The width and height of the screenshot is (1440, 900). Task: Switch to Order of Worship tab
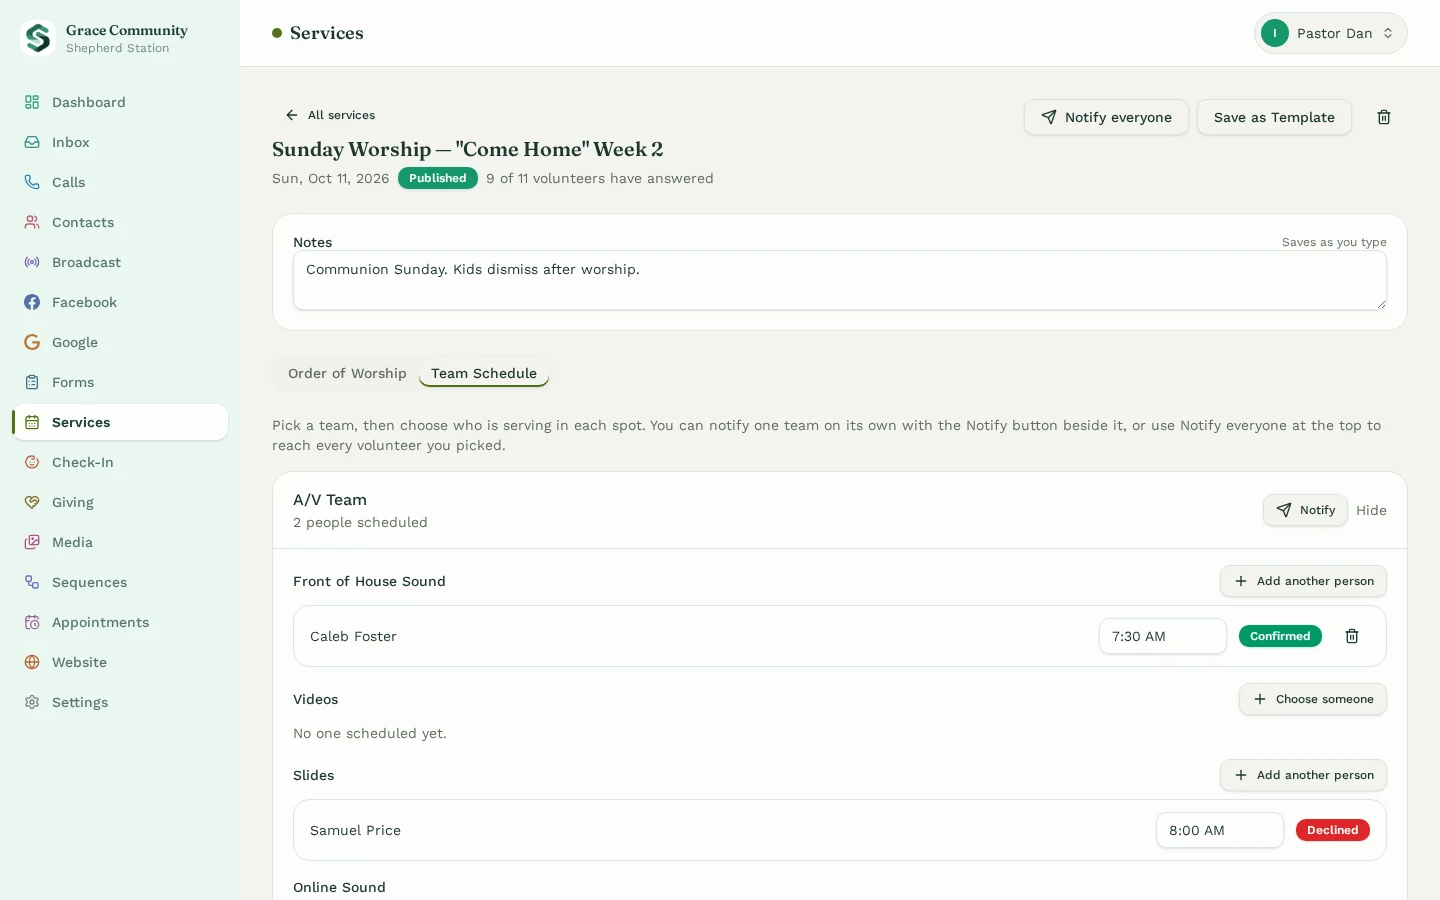[347, 373]
